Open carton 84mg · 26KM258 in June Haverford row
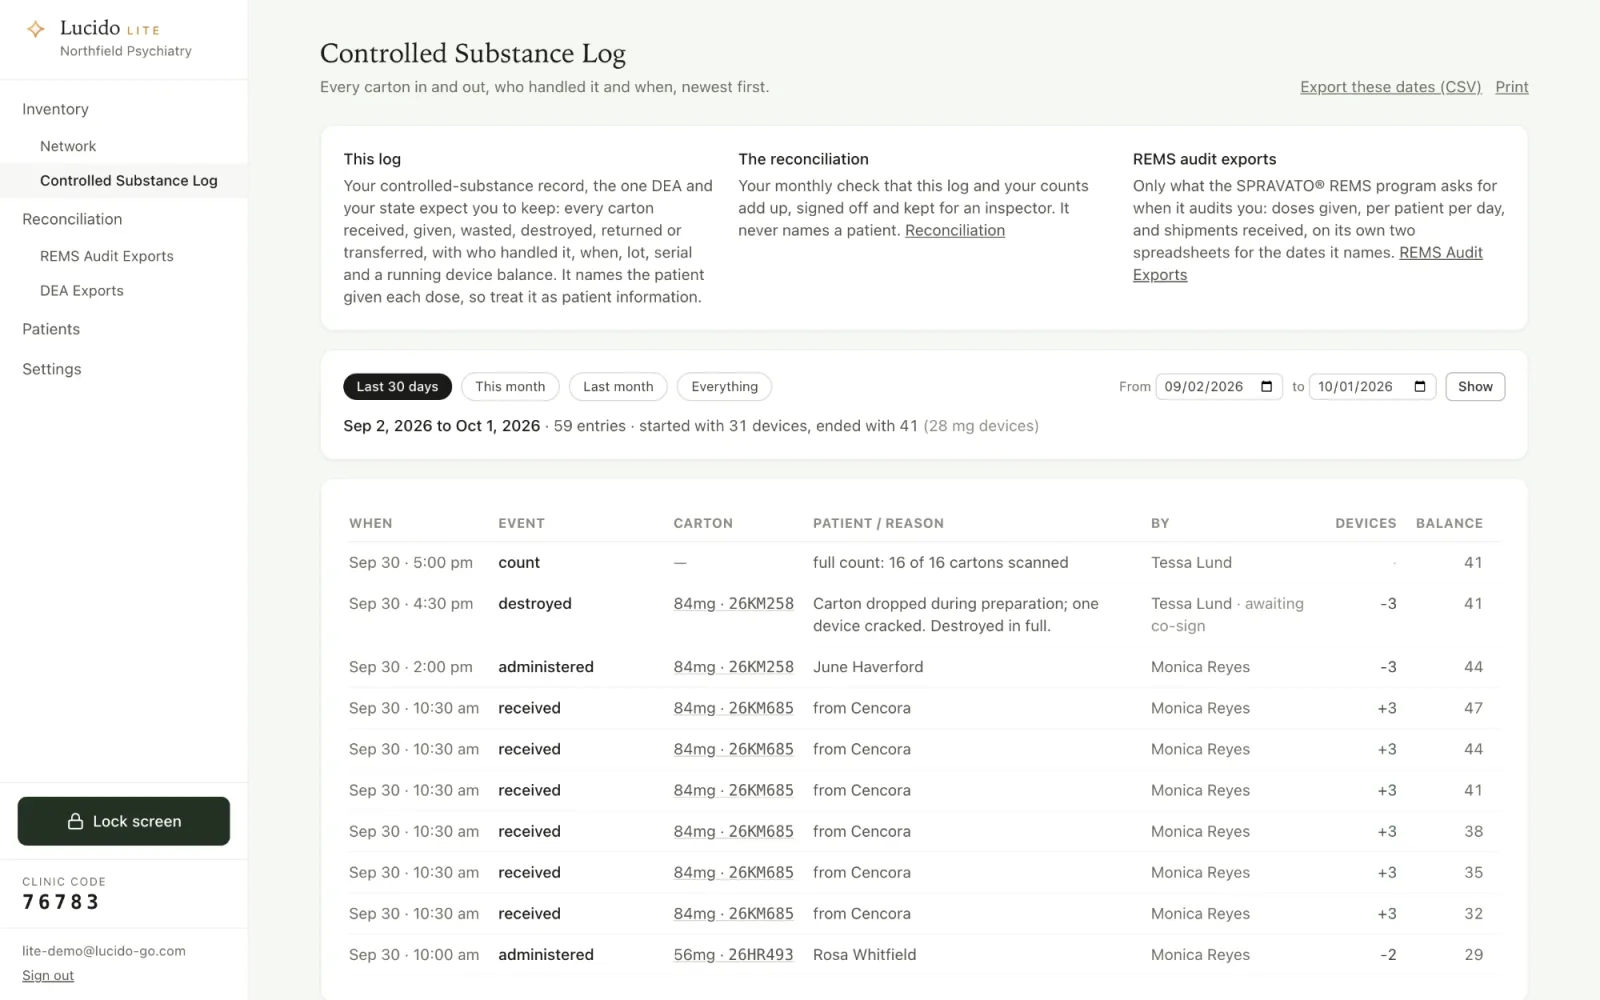Viewport: 1600px width, 1000px height. (x=733, y=667)
